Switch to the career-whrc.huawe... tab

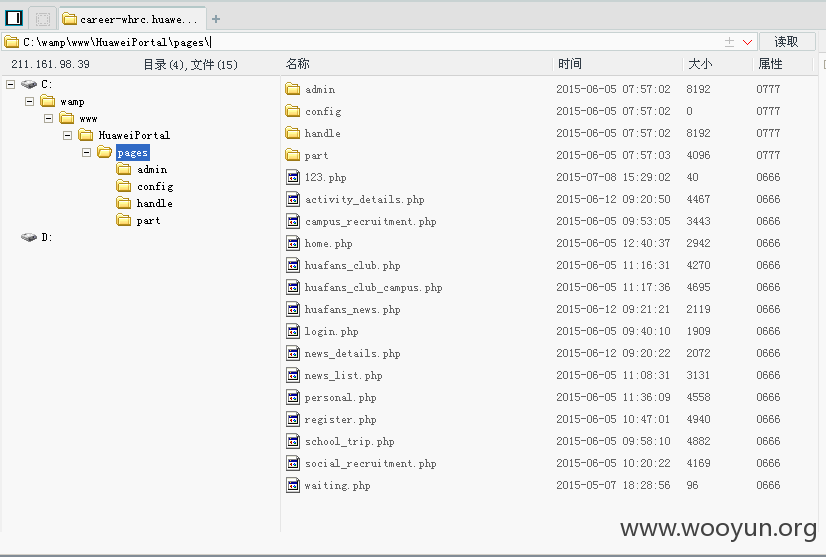pyautogui.click(x=132, y=19)
